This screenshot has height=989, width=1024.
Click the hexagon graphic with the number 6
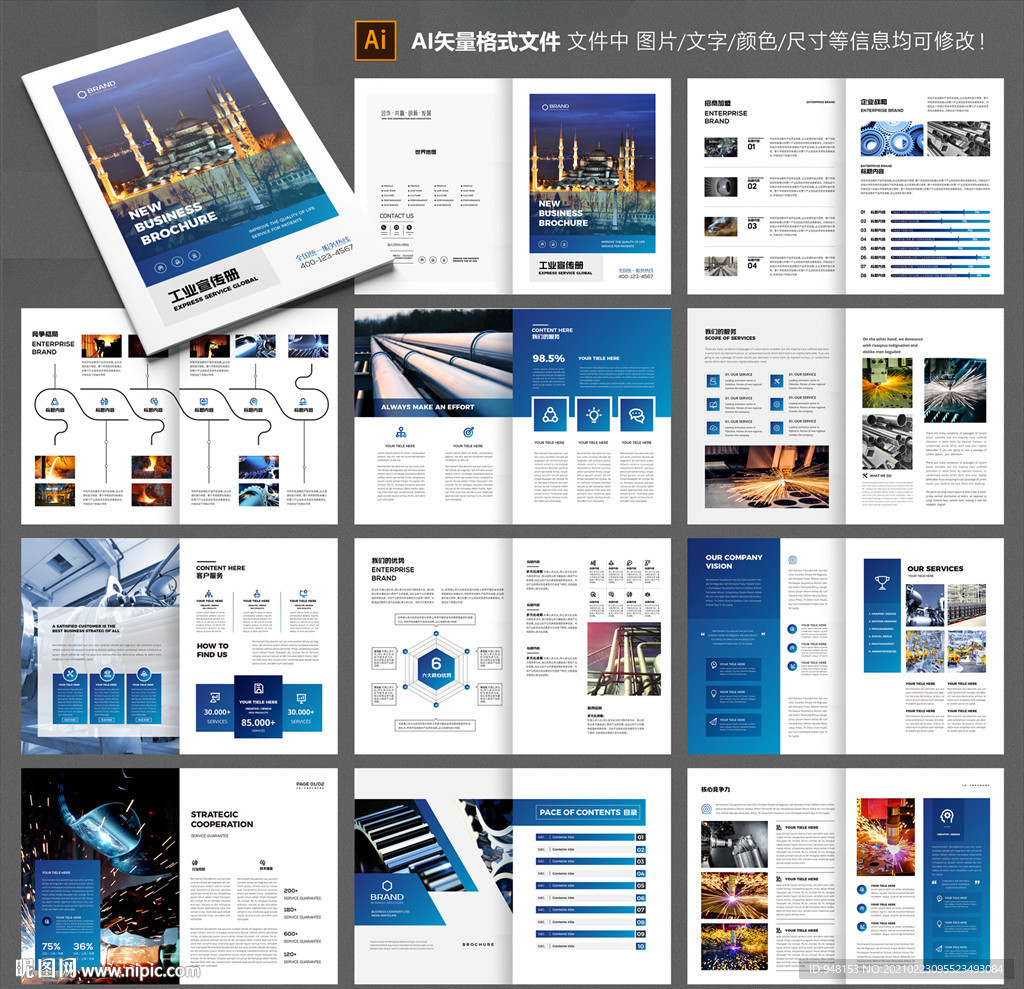point(436,668)
